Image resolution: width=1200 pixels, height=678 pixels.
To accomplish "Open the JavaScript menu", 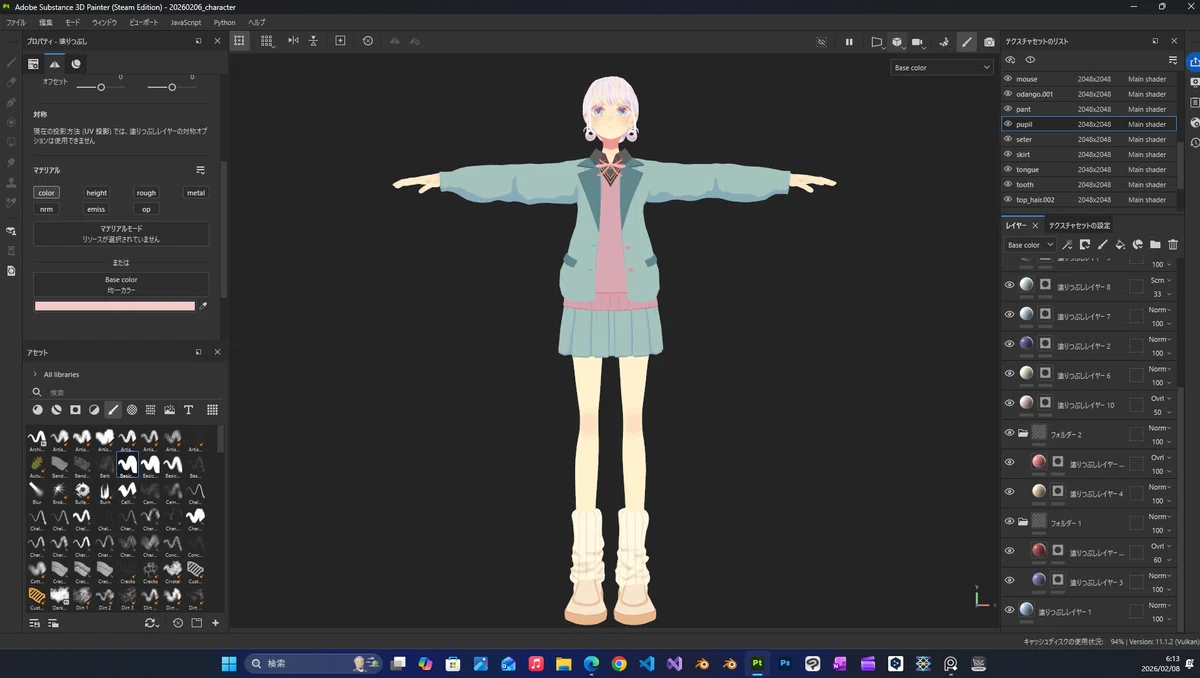I will (x=186, y=22).
